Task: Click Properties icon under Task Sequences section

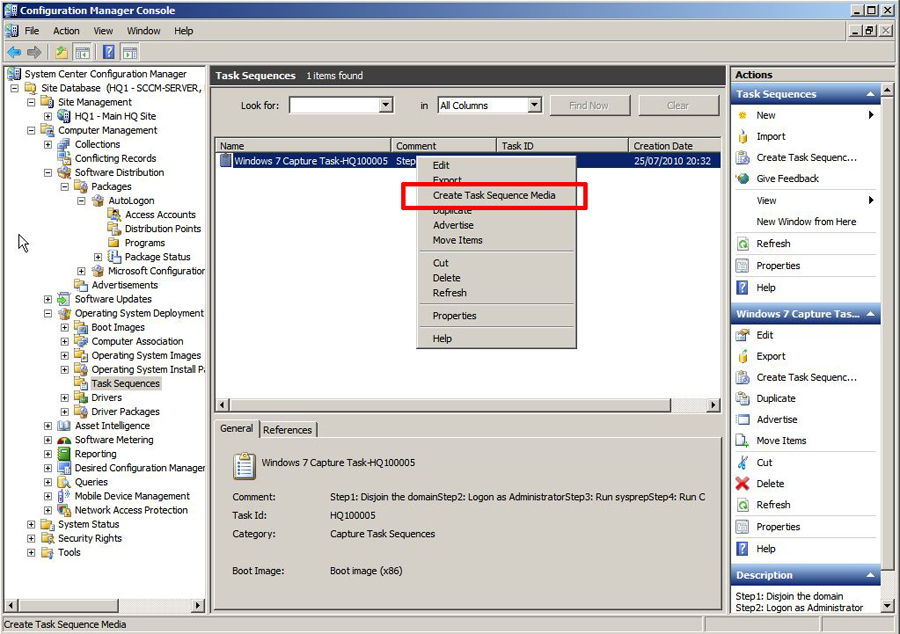Action: tap(743, 266)
